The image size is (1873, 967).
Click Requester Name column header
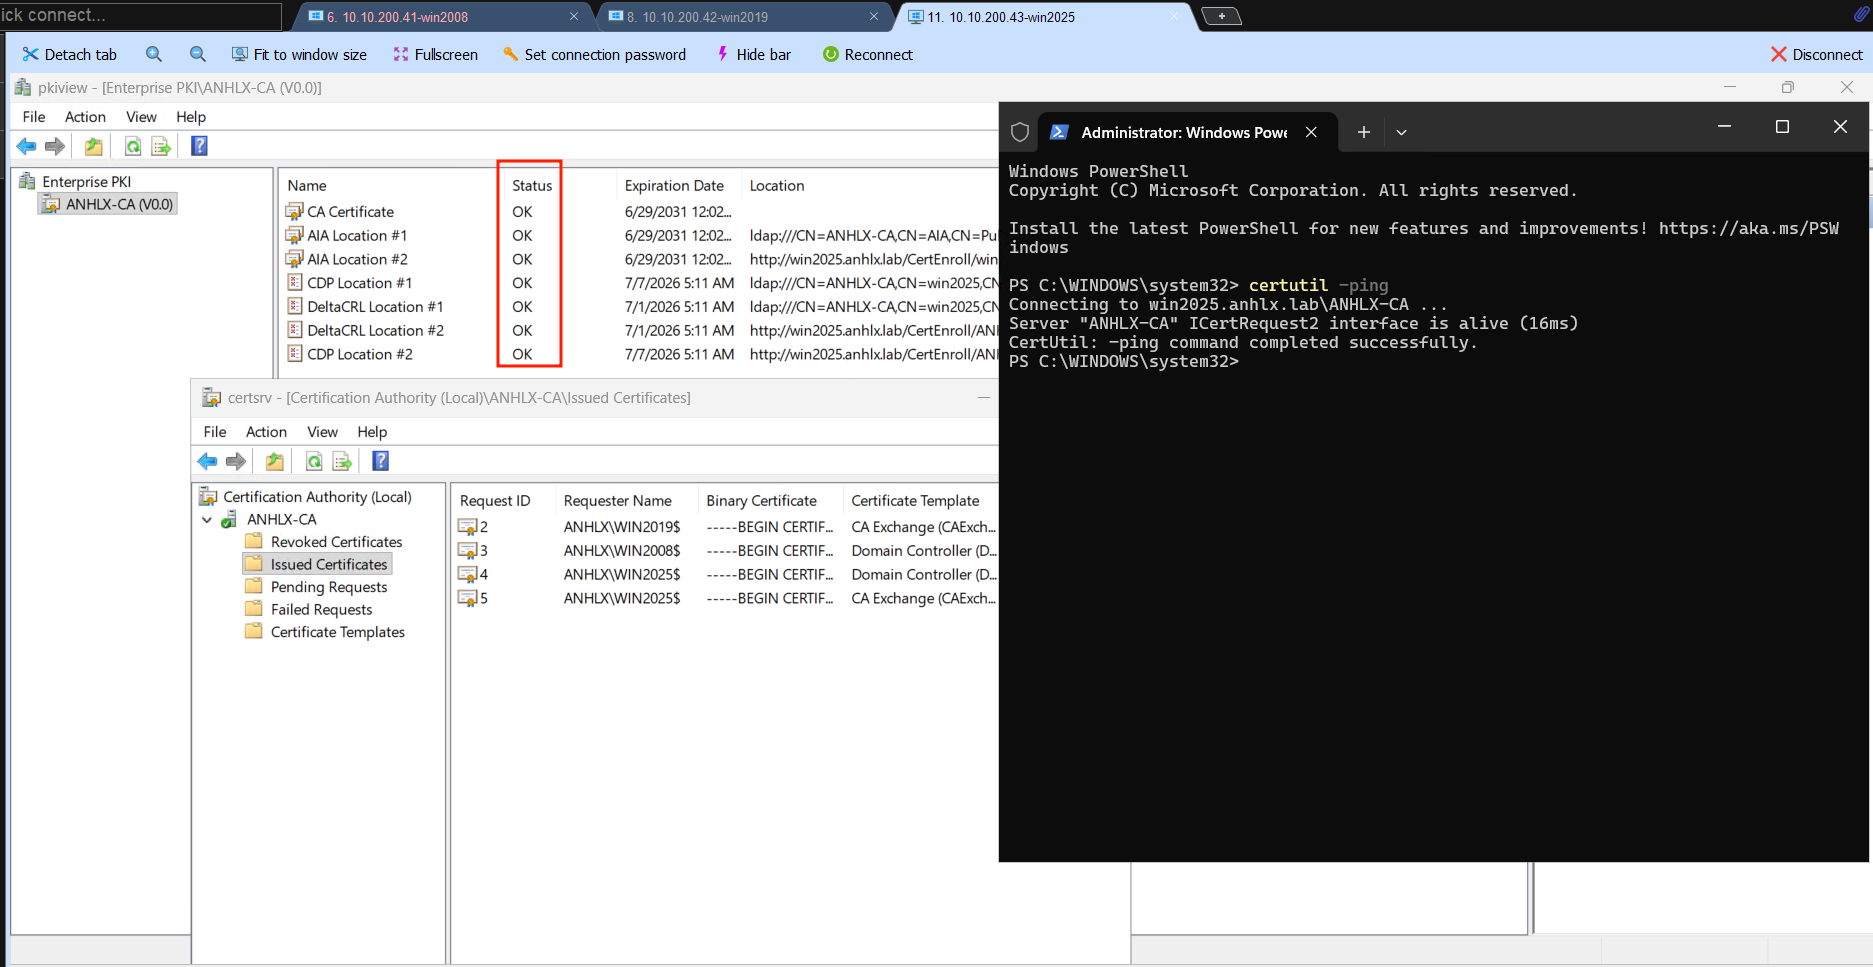[x=617, y=501]
